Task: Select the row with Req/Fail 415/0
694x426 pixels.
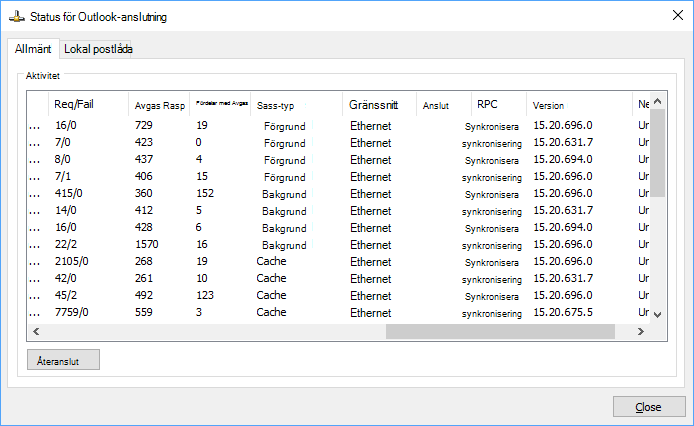Action: [339, 194]
